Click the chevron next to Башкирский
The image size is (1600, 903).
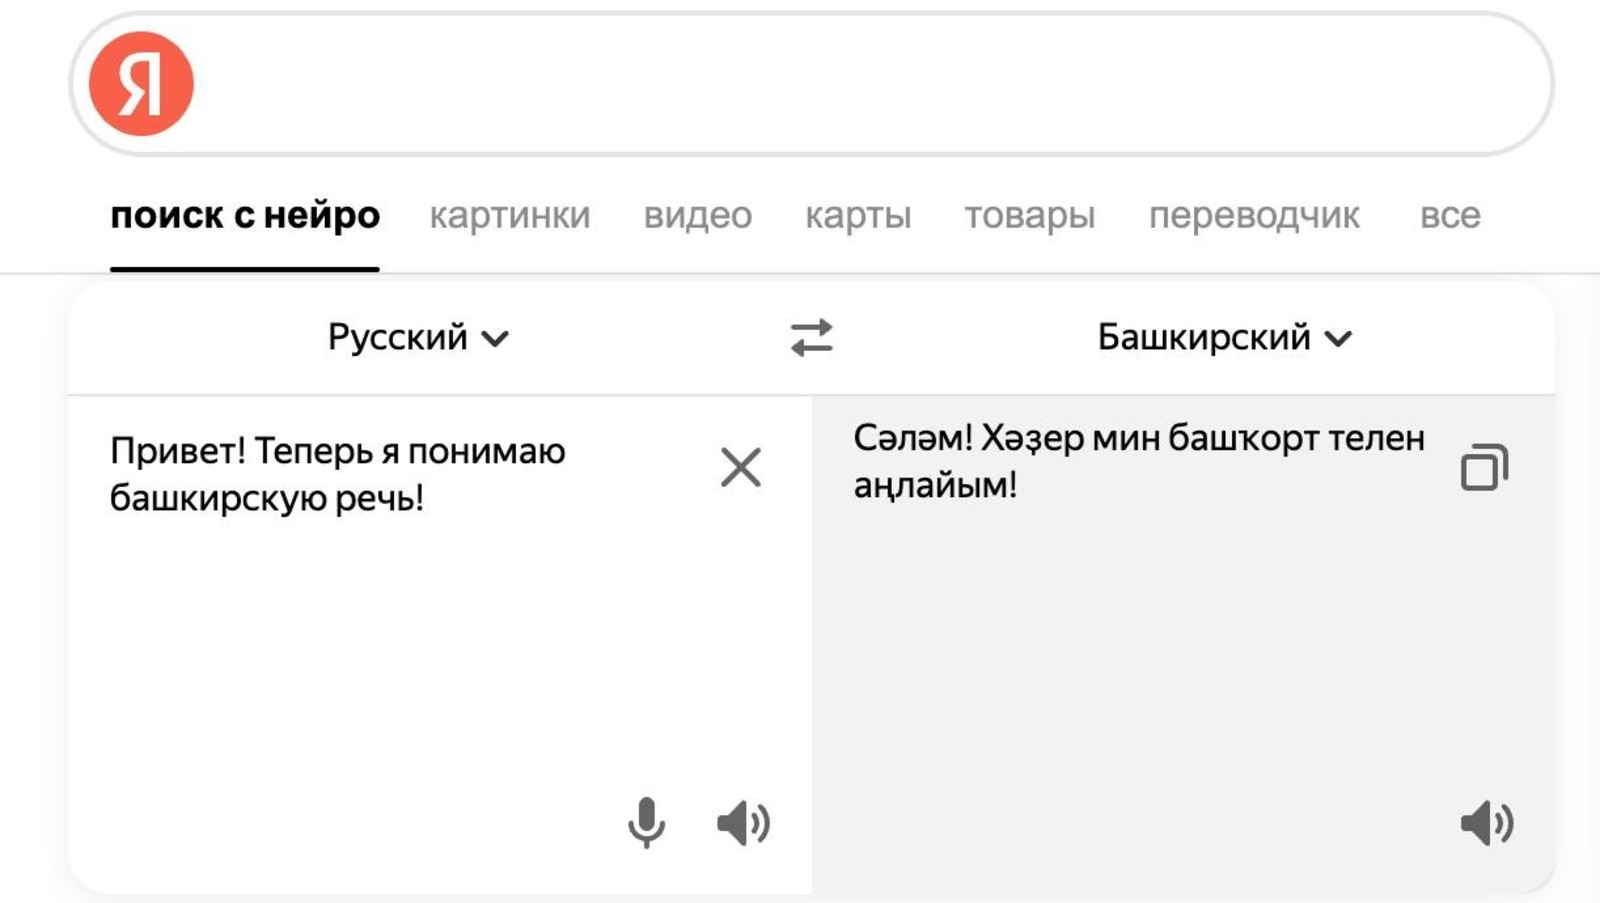[x=1338, y=339]
